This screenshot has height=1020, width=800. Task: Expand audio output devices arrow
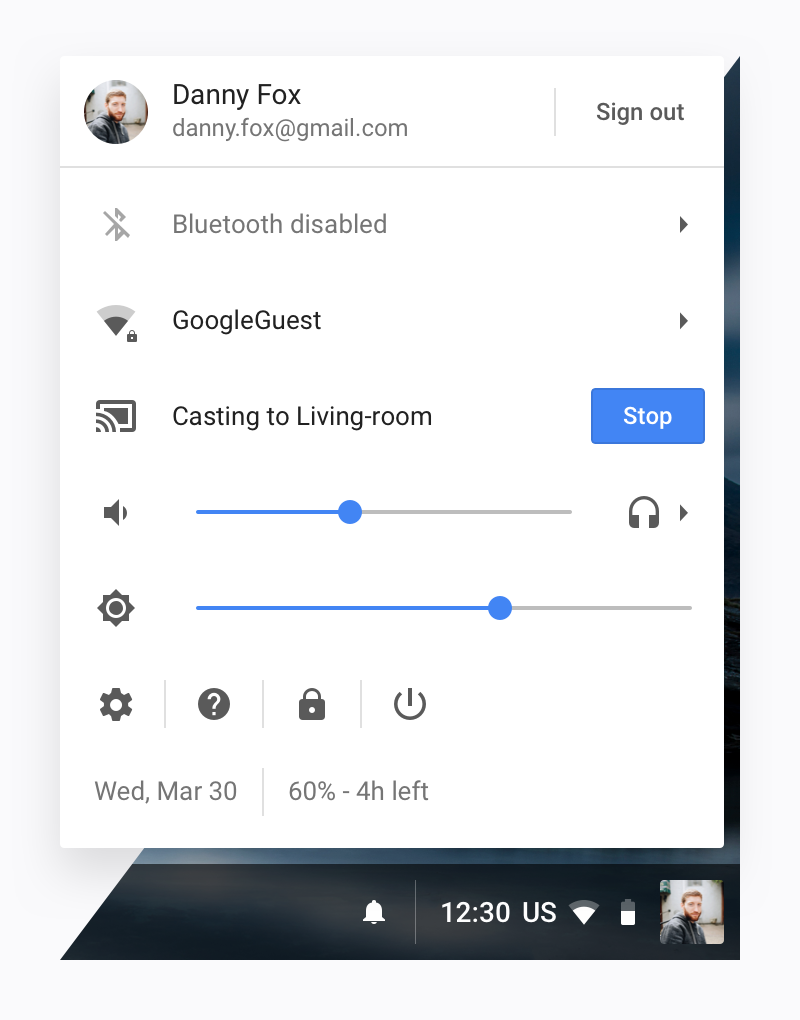(x=683, y=513)
